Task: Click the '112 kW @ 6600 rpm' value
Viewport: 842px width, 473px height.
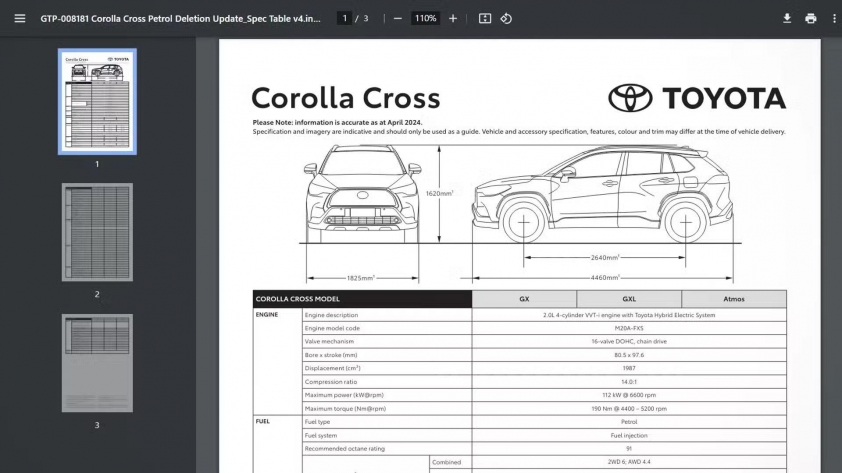Action: tap(629, 395)
